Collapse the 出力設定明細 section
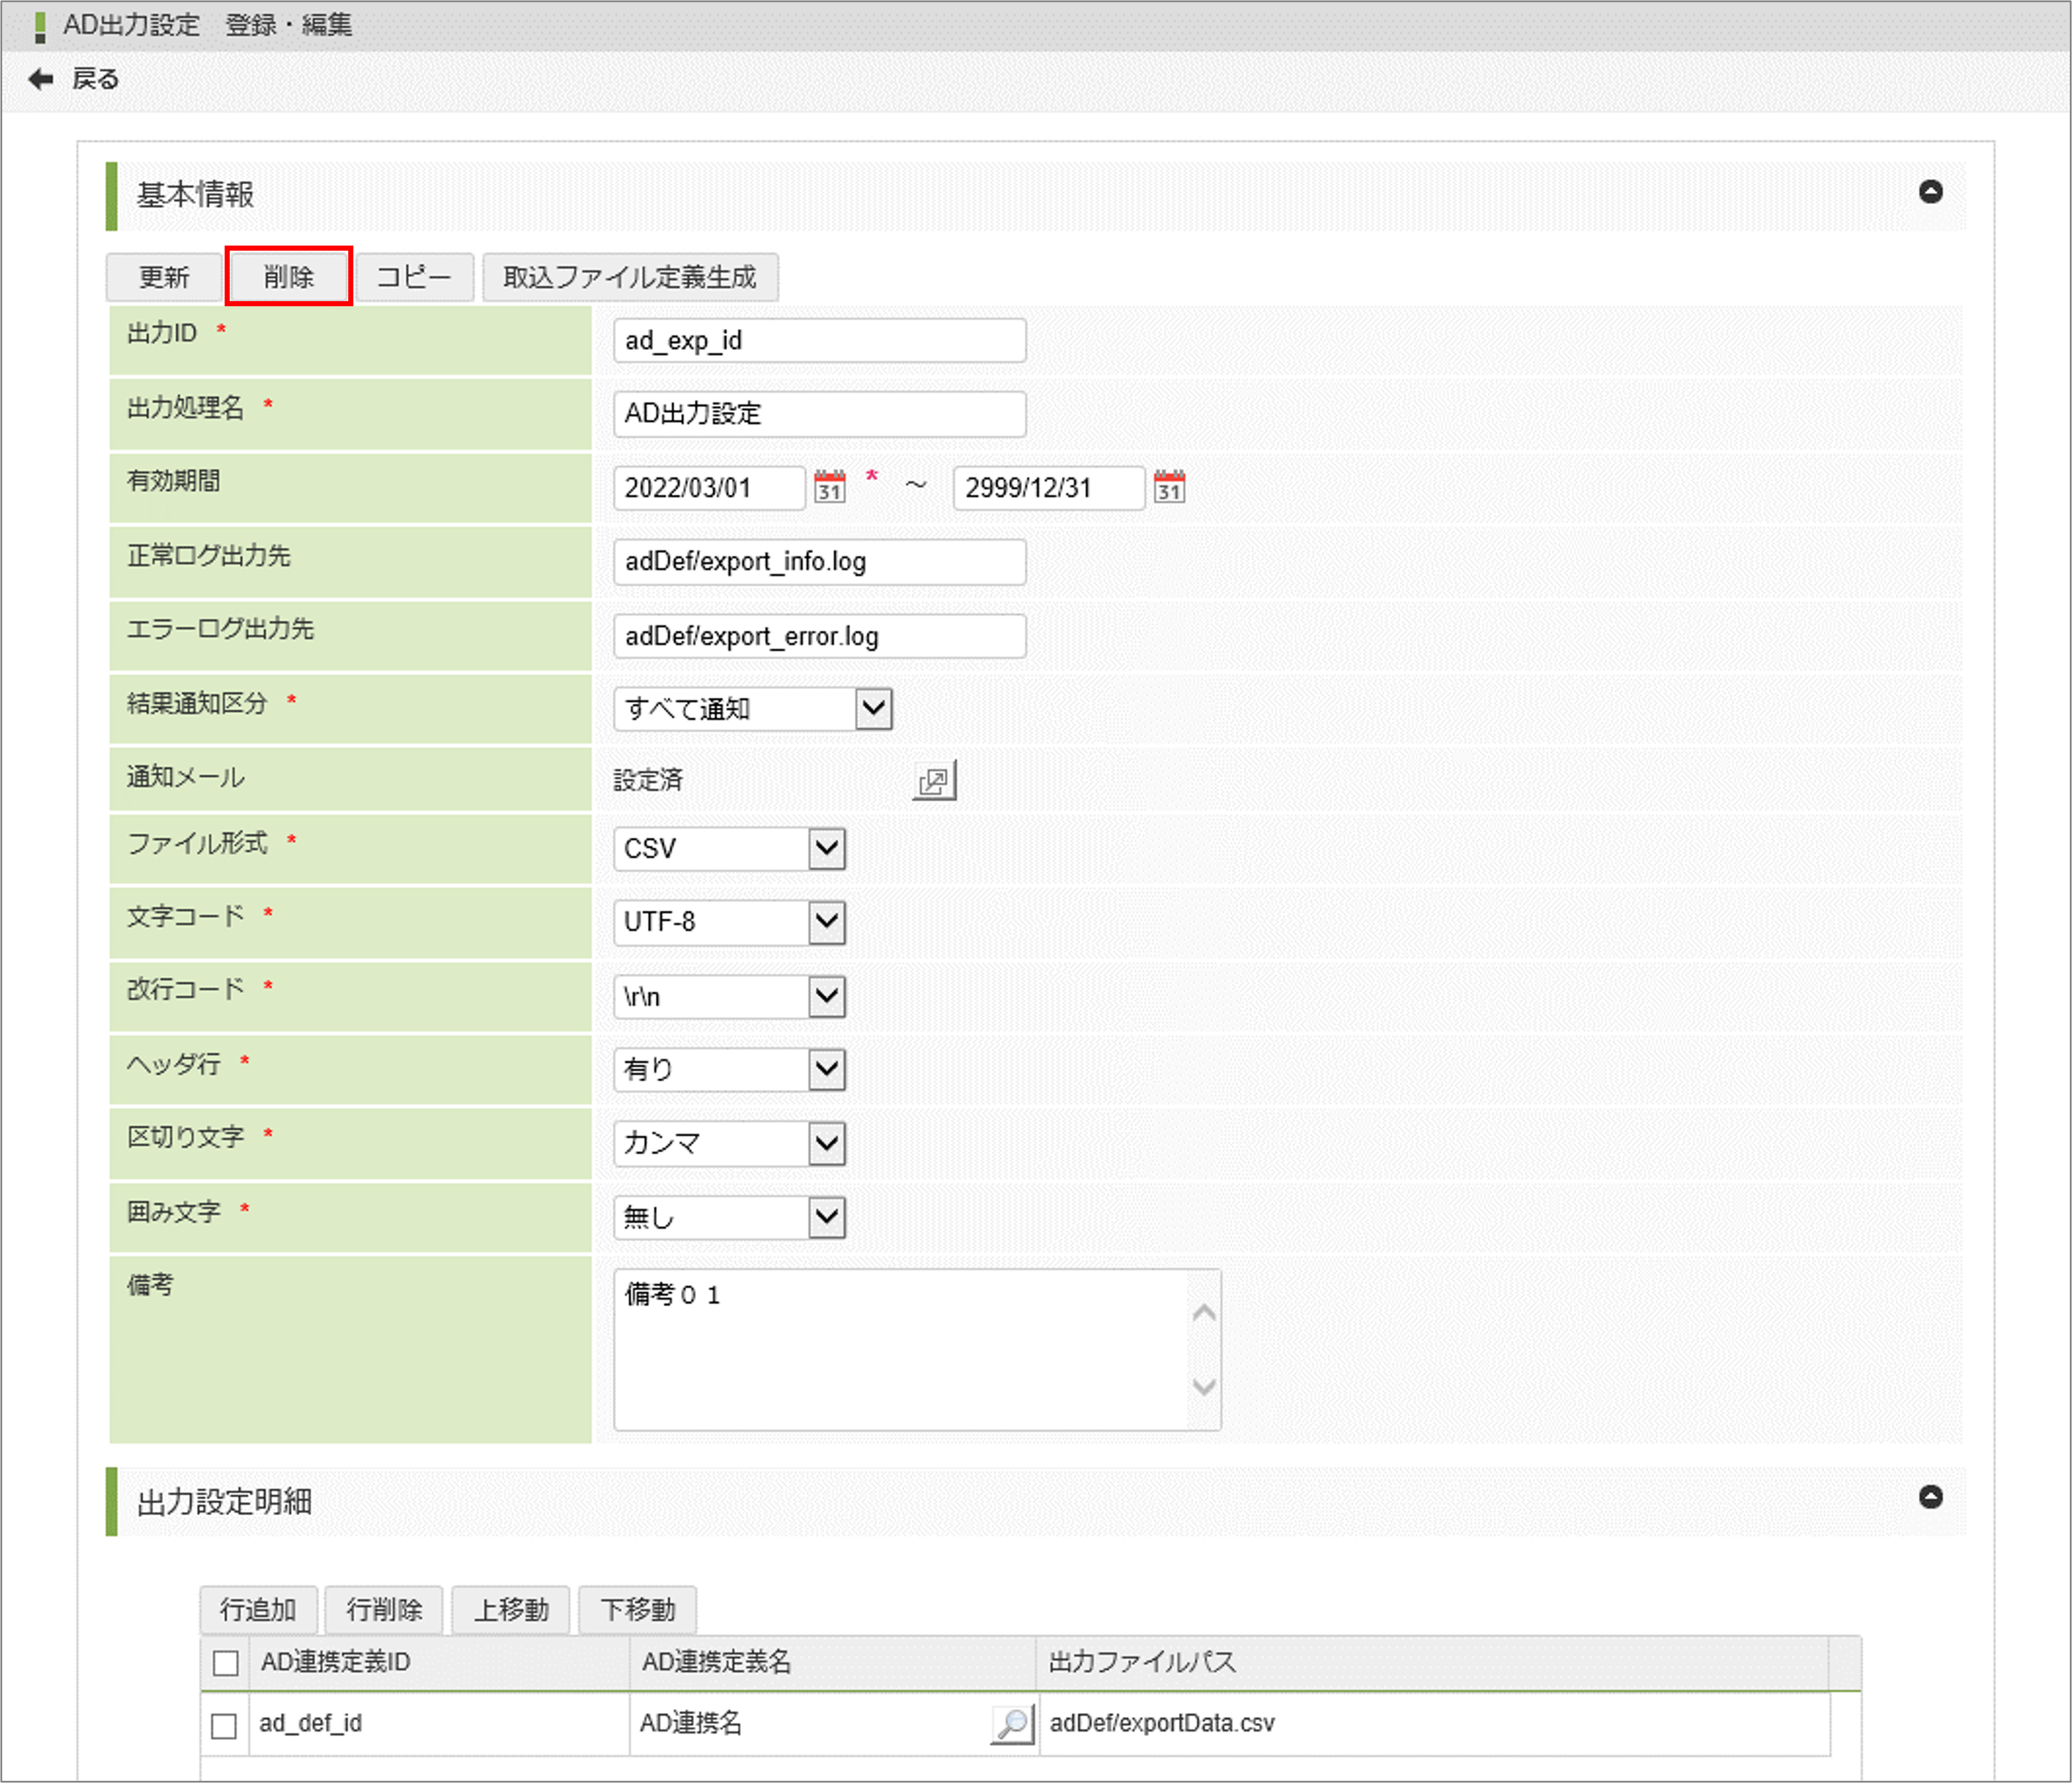The height and width of the screenshot is (1783, 2072). tap(1930, 1497)
